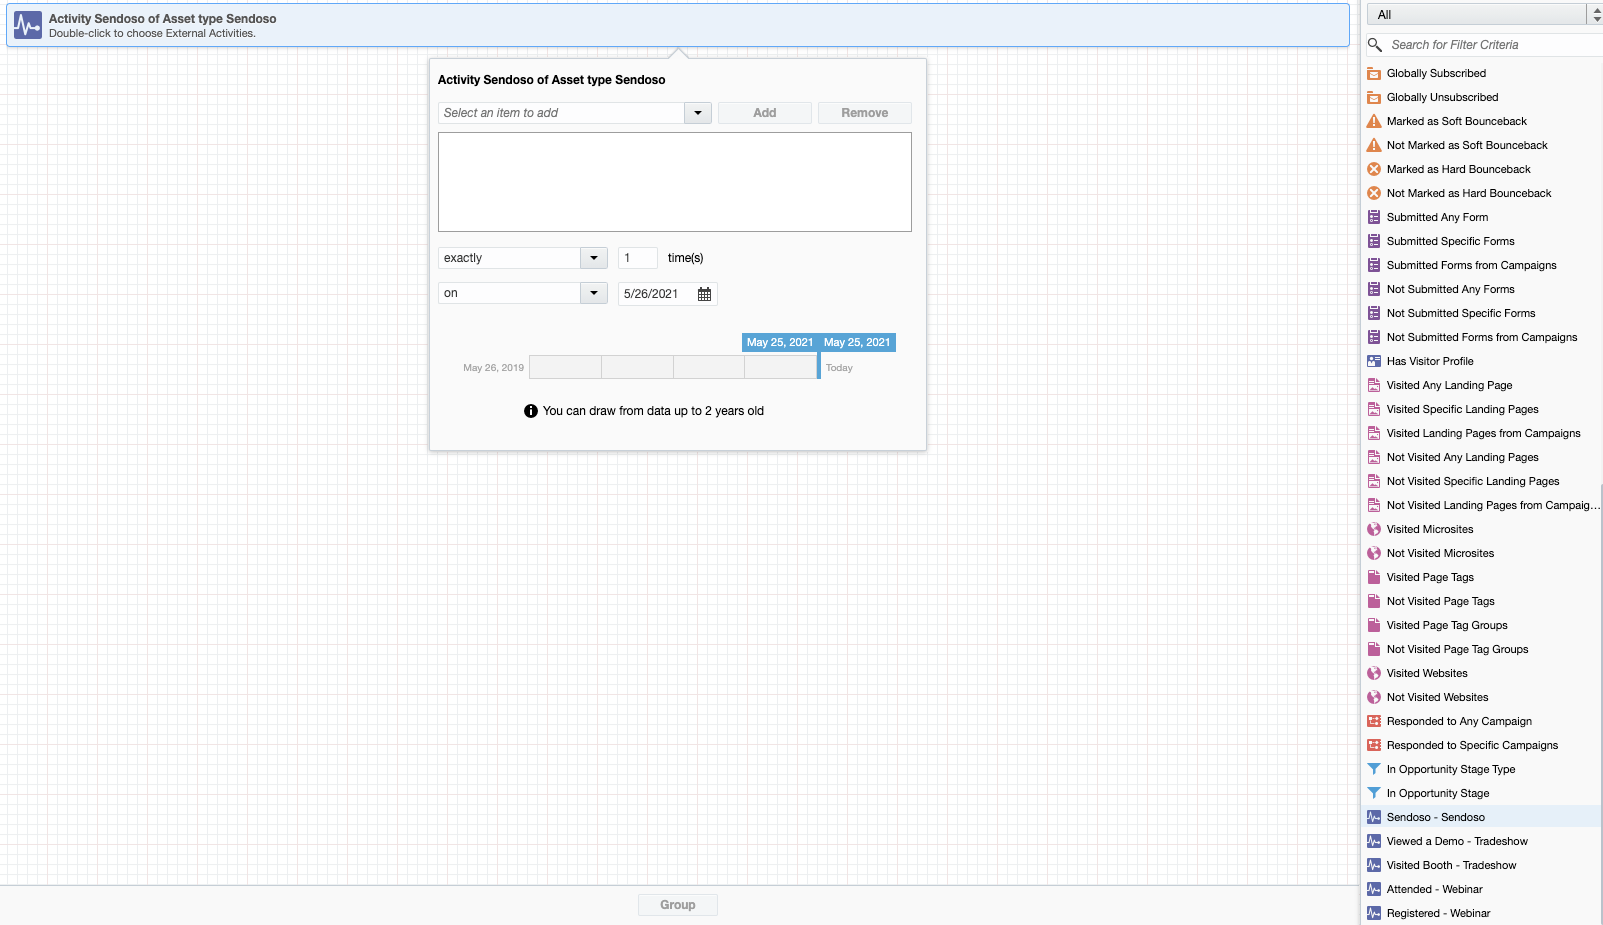Click the Globally Subscribed filter icon
This screenshot has width=1603, height=925.
pos(1374,73)
